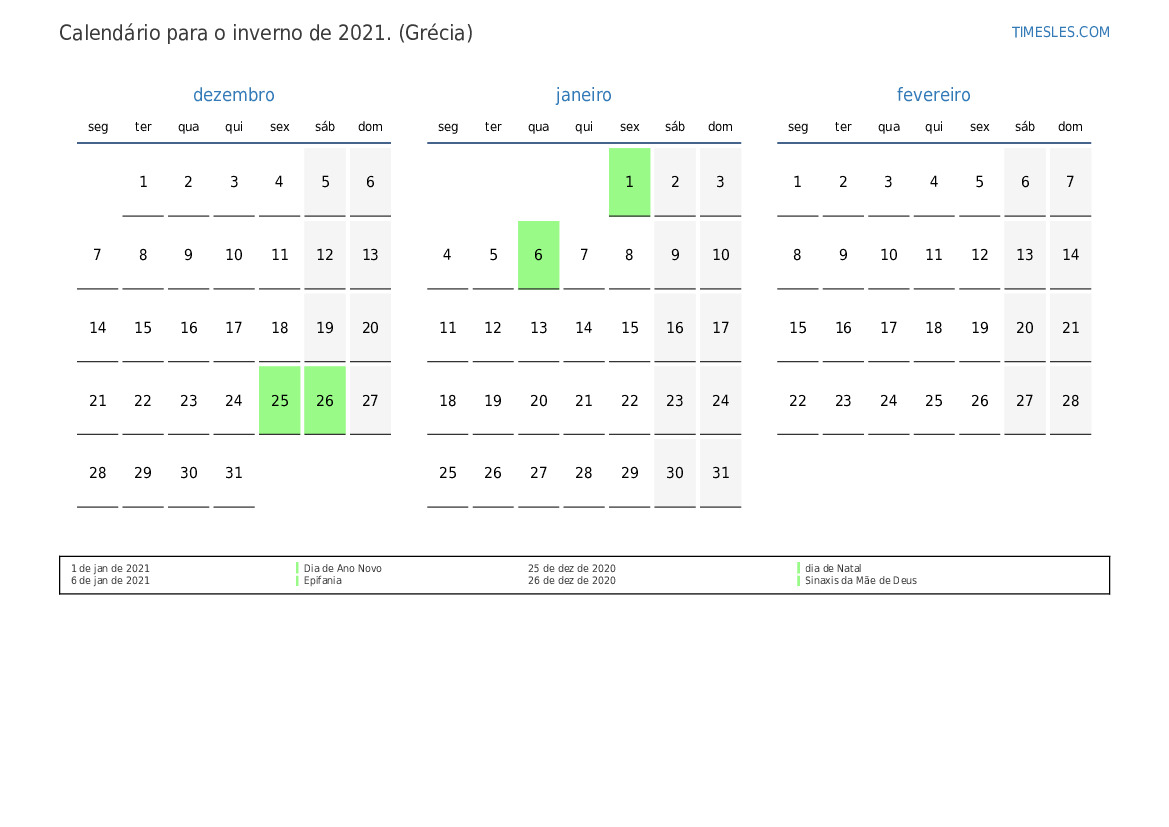
Task: Select day 20 in fevereiro
Action: [x=1025, y=327]
